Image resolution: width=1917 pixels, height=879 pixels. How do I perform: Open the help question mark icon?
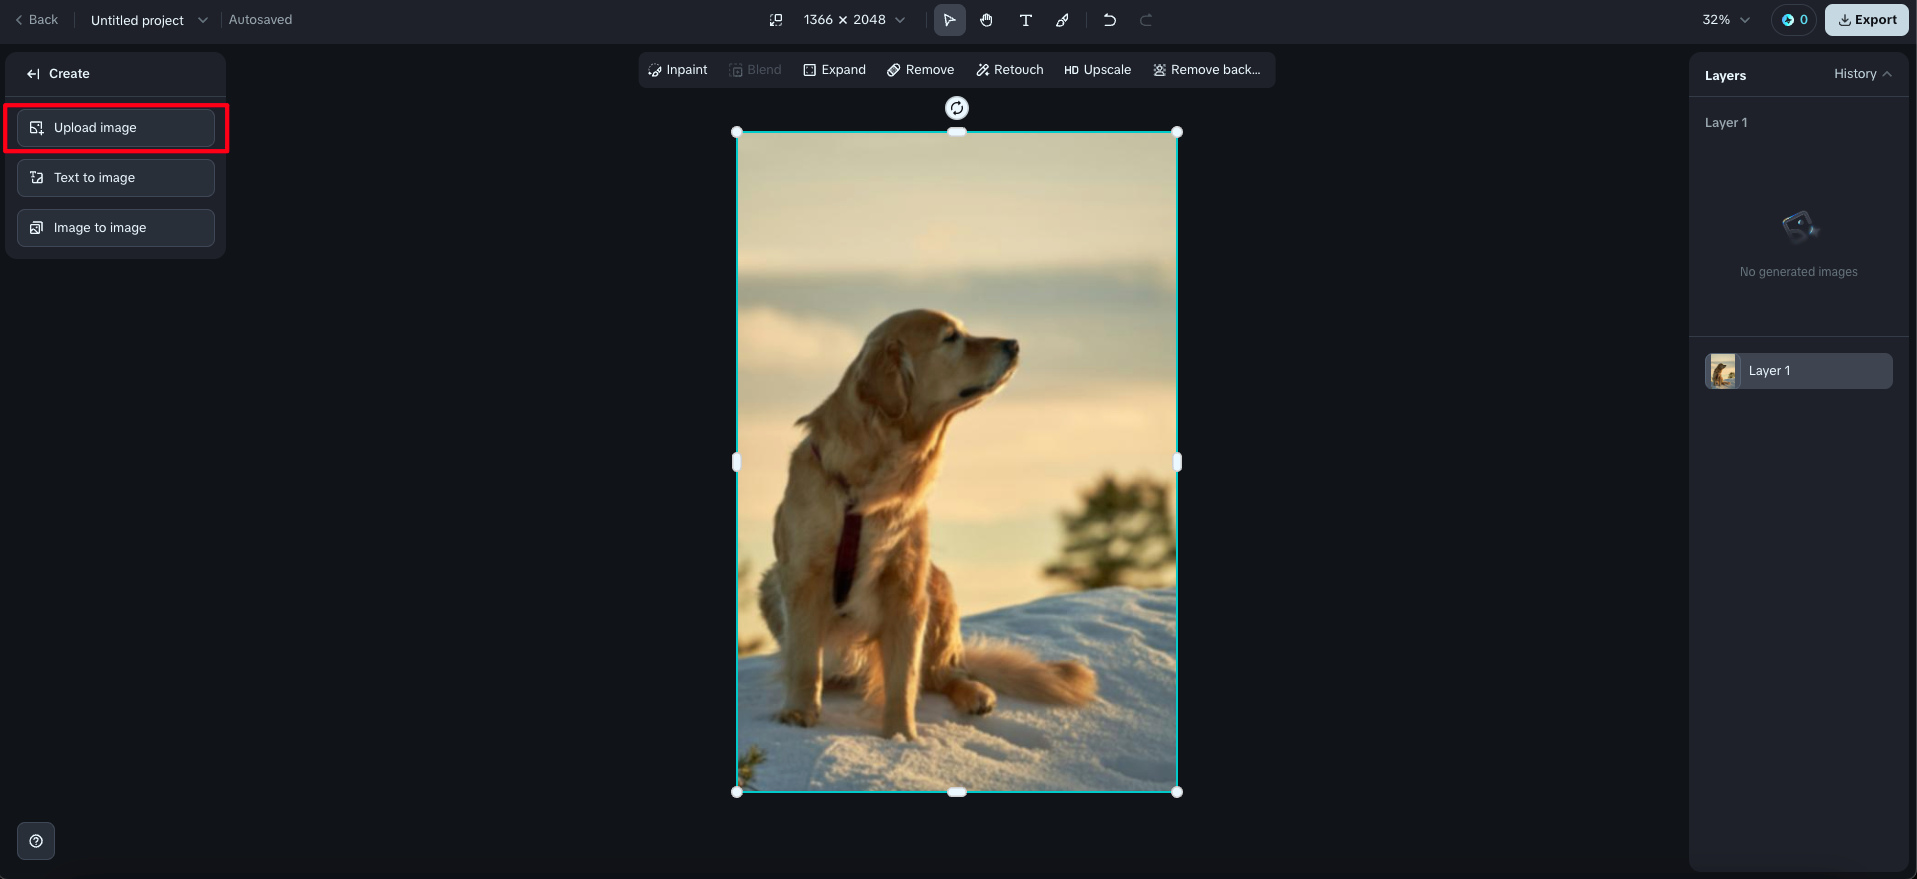pos(36,841)
